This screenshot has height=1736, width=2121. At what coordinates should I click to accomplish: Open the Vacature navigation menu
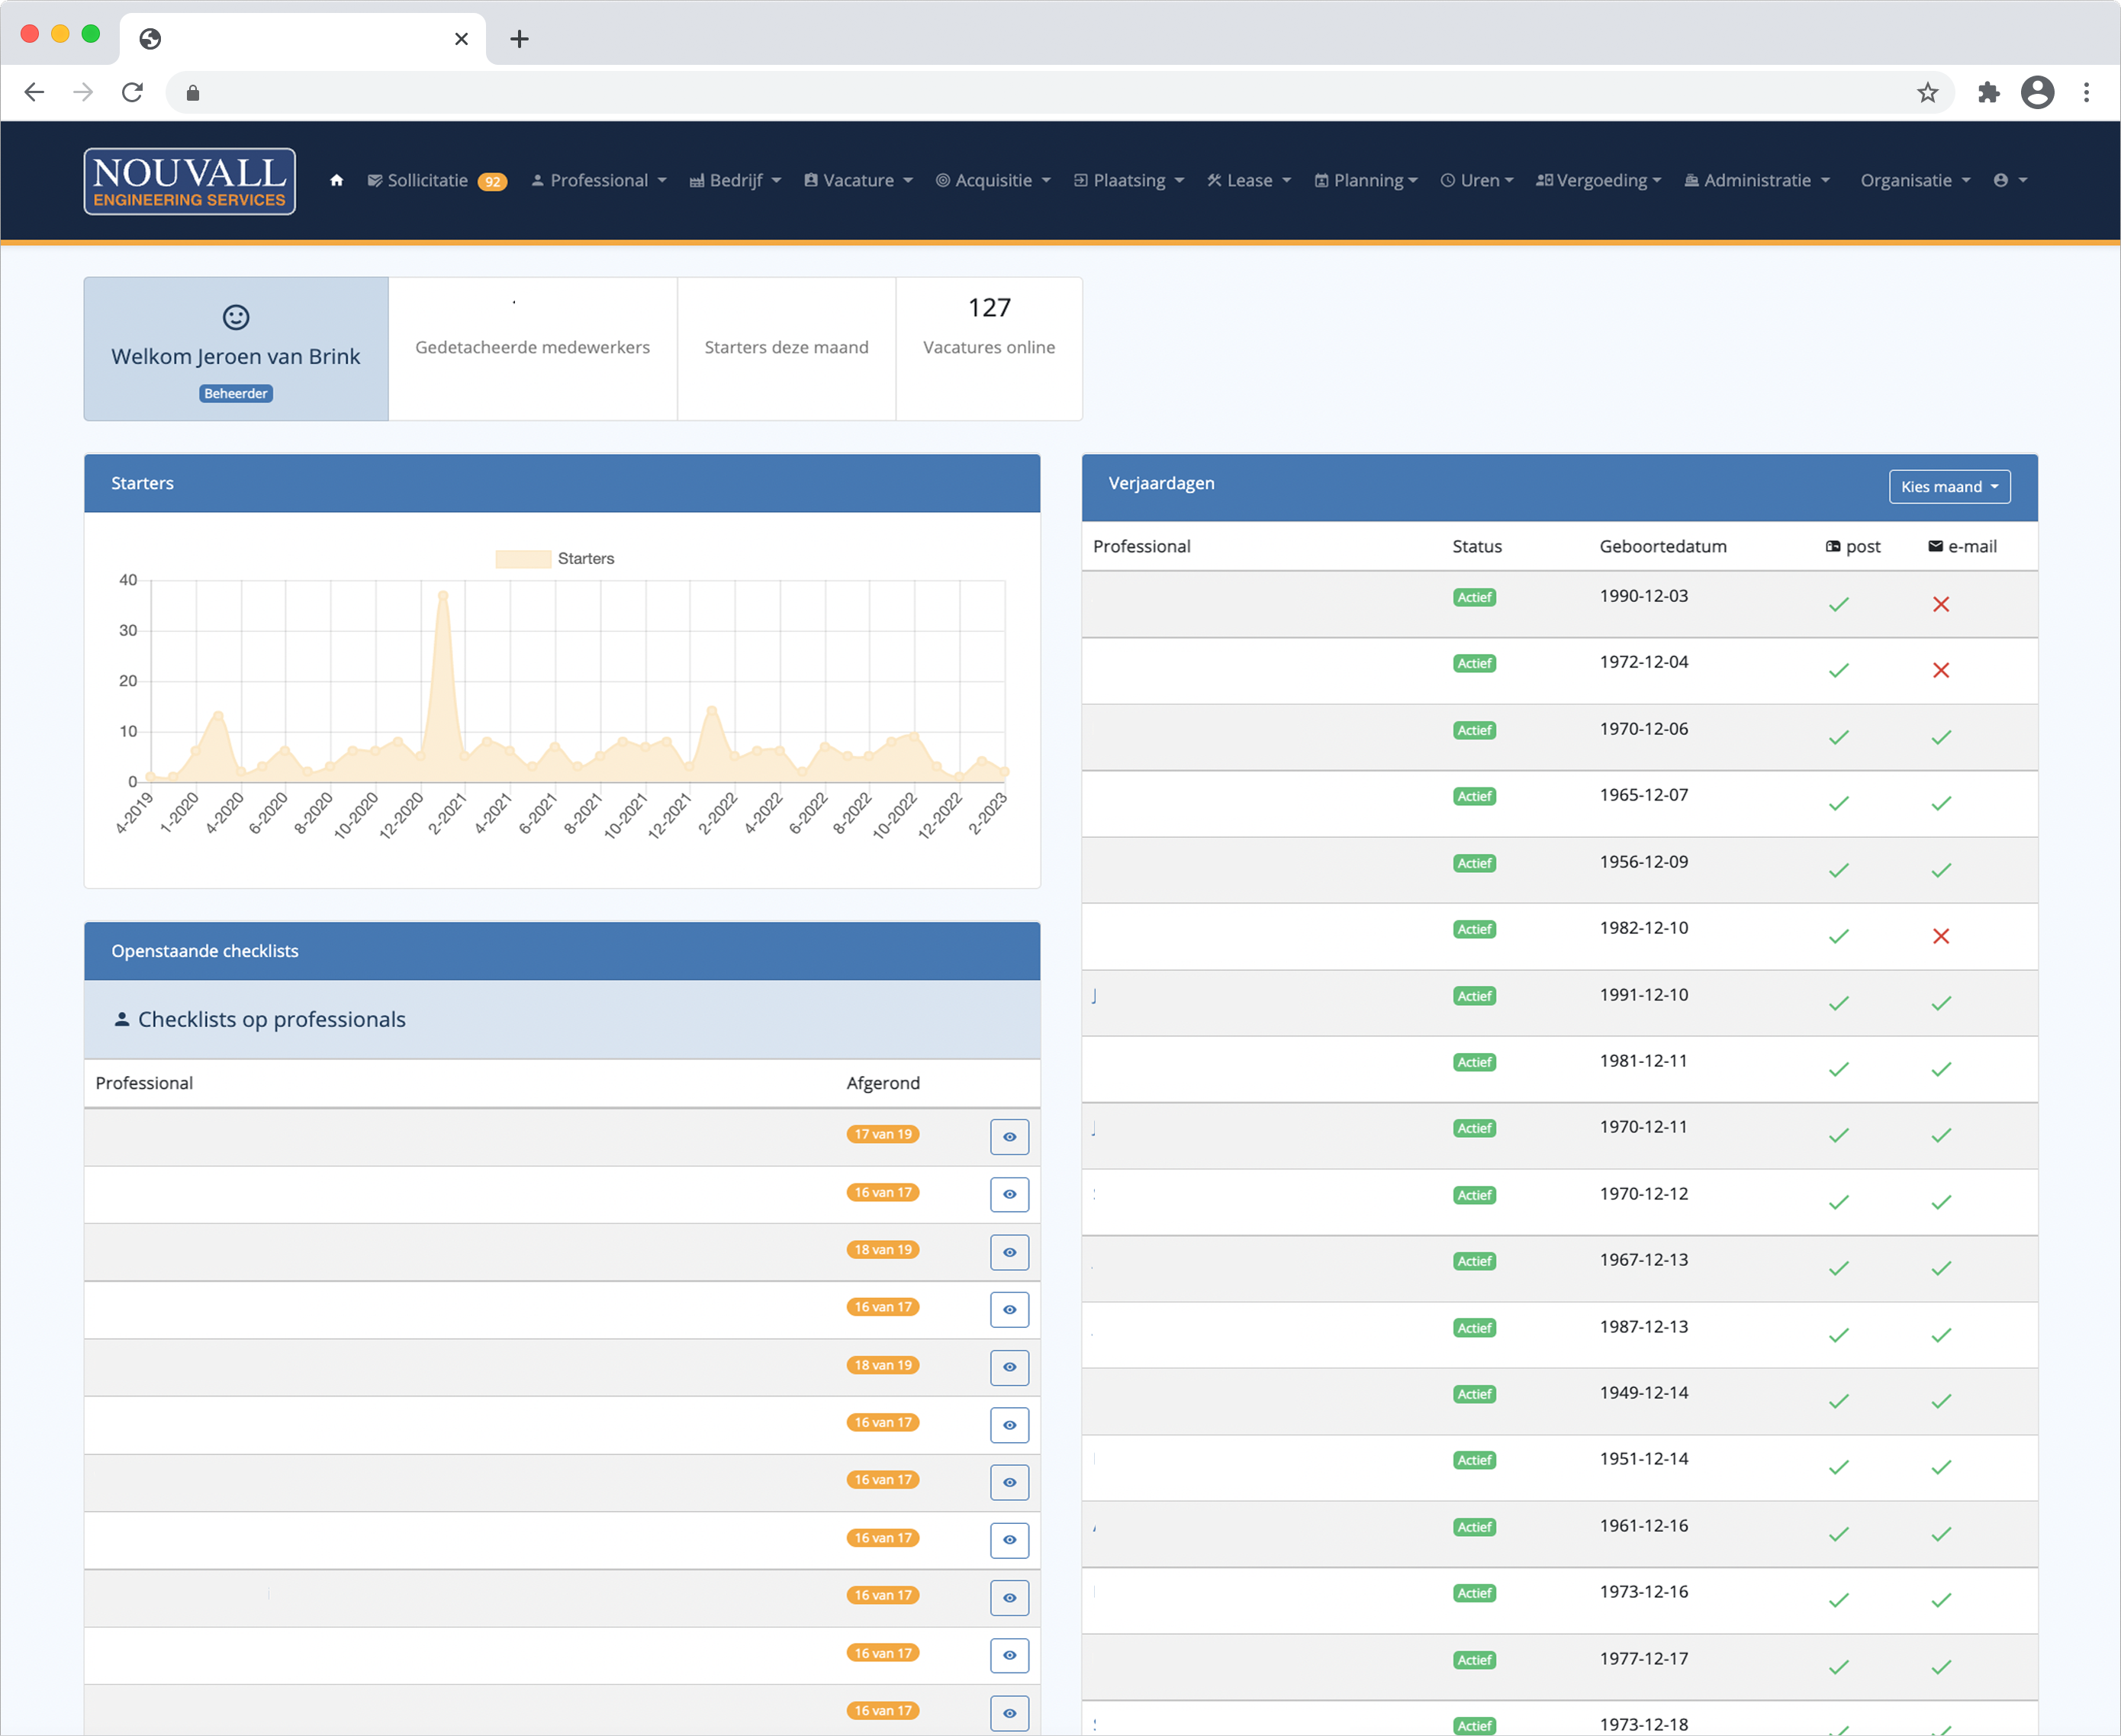(858, 181)
